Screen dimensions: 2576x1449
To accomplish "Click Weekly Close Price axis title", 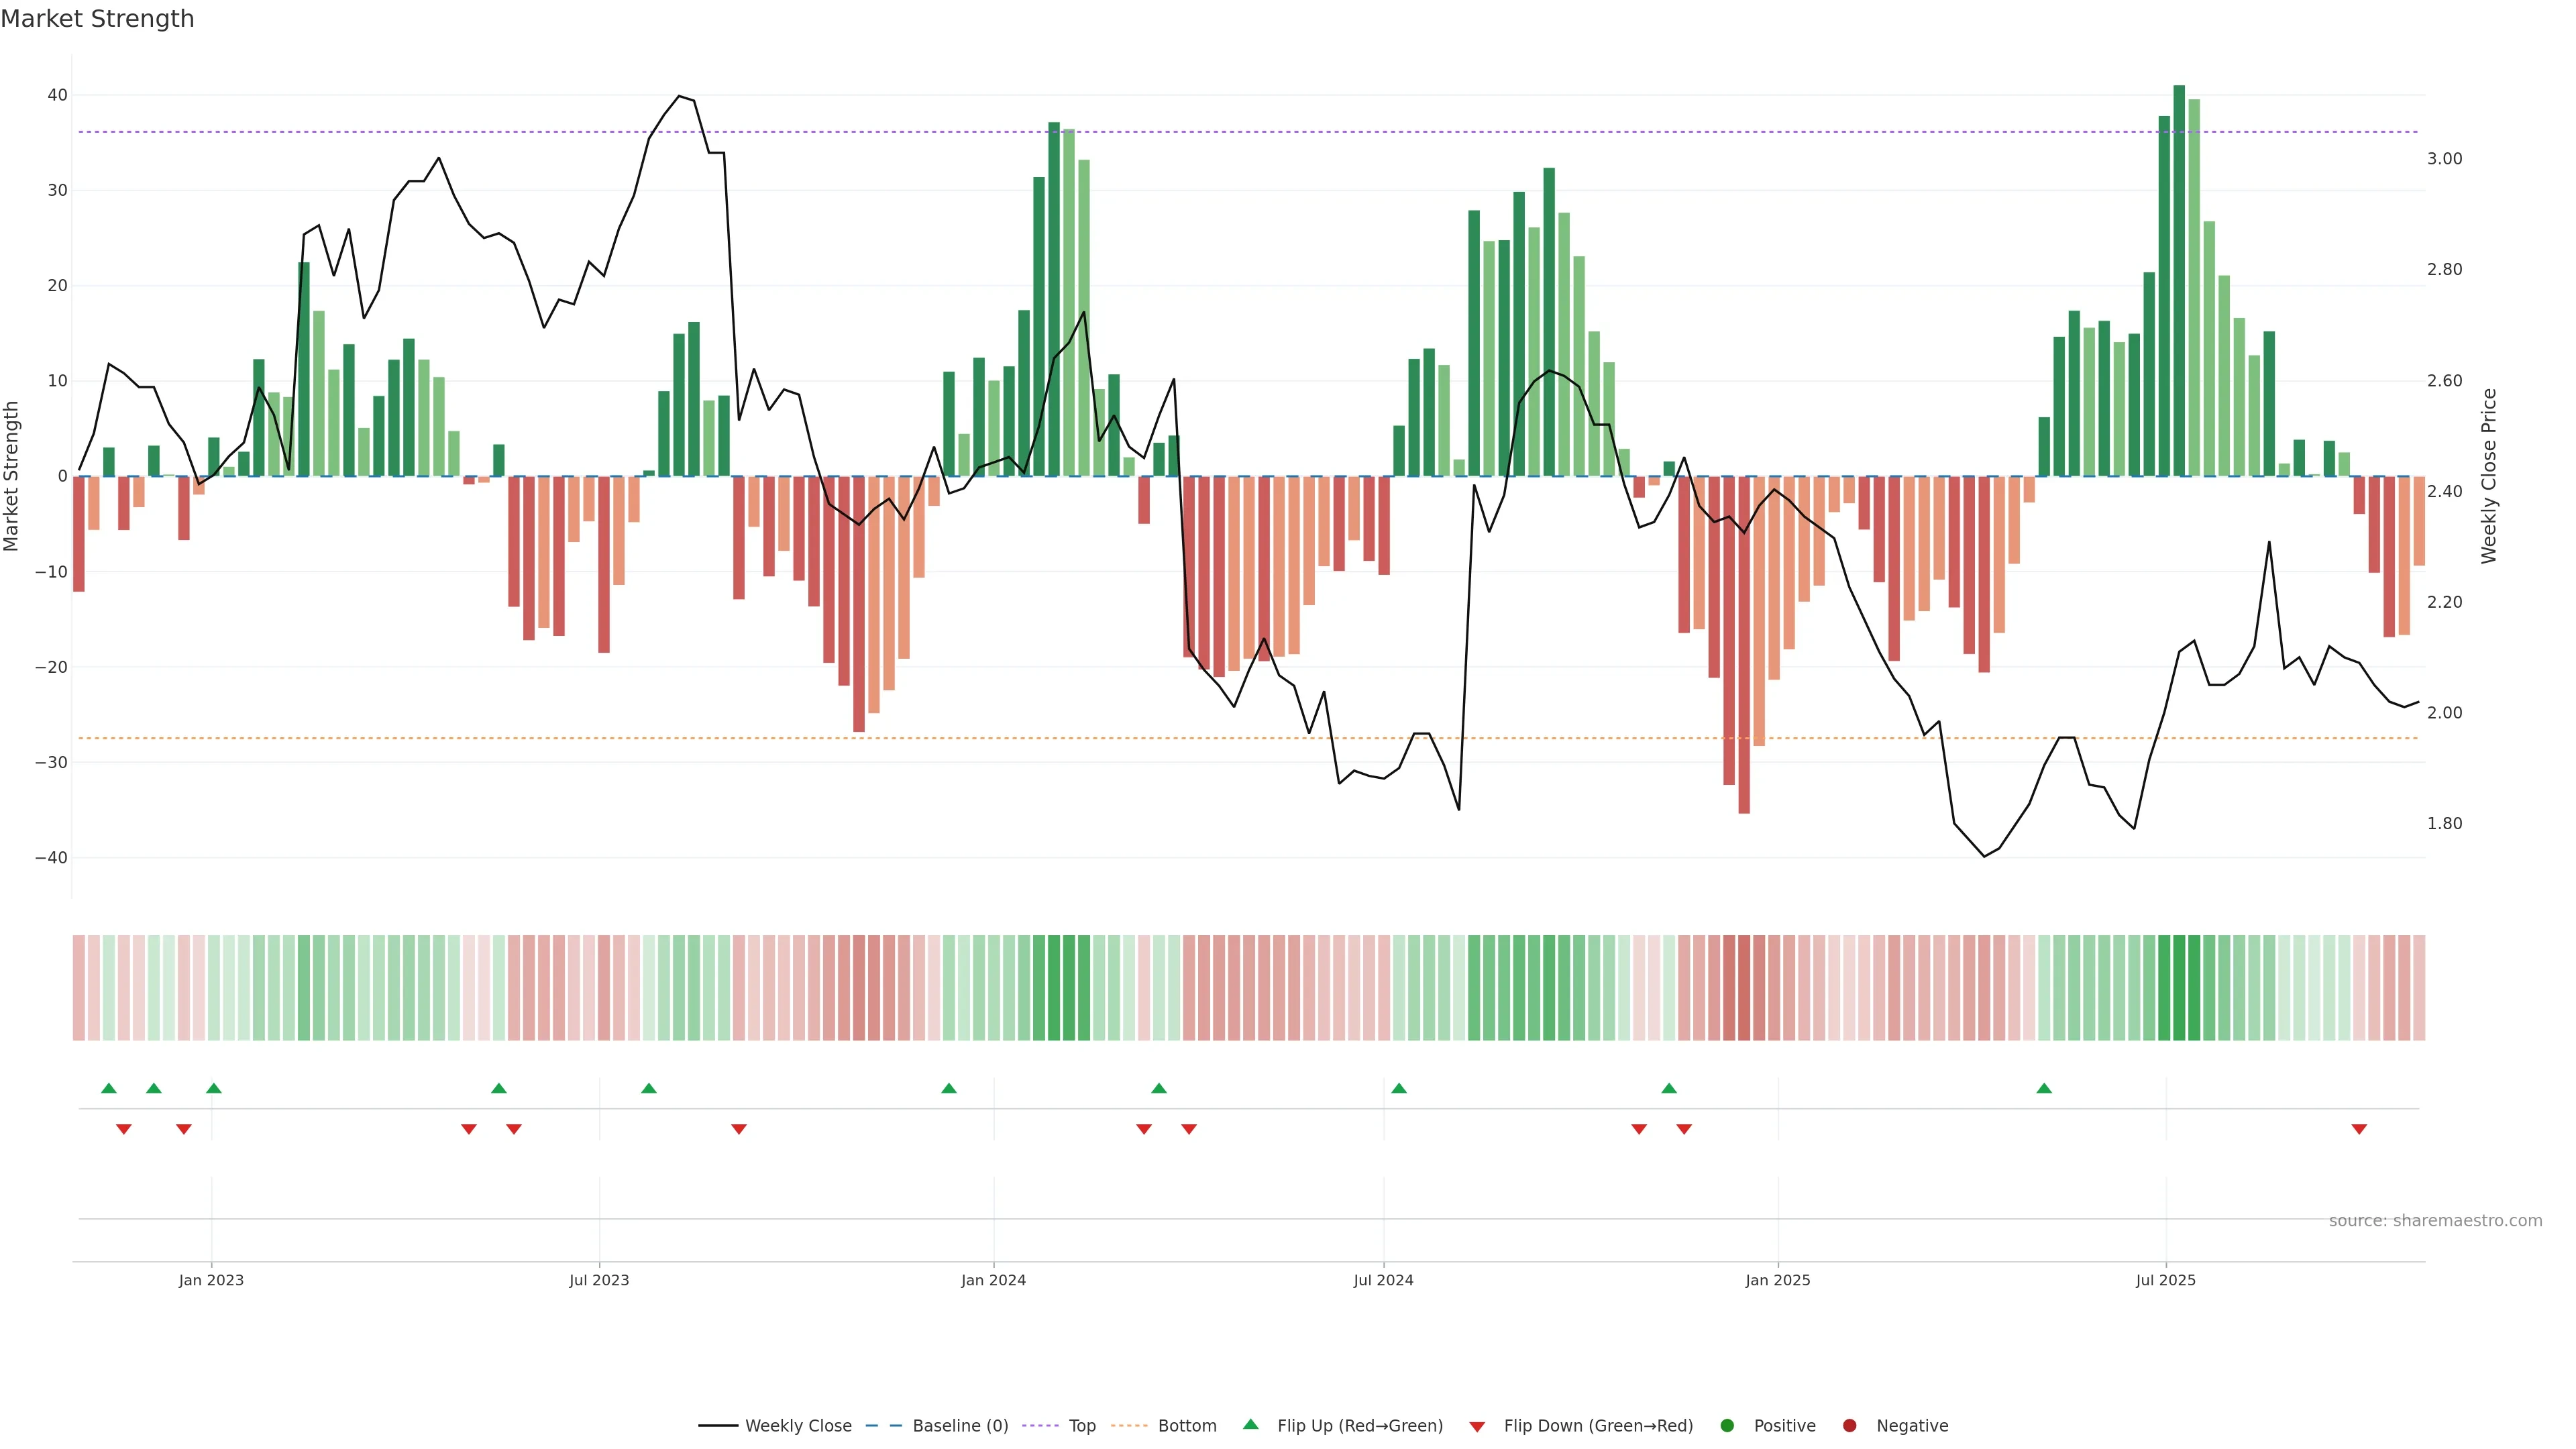I will [2489, 476].
